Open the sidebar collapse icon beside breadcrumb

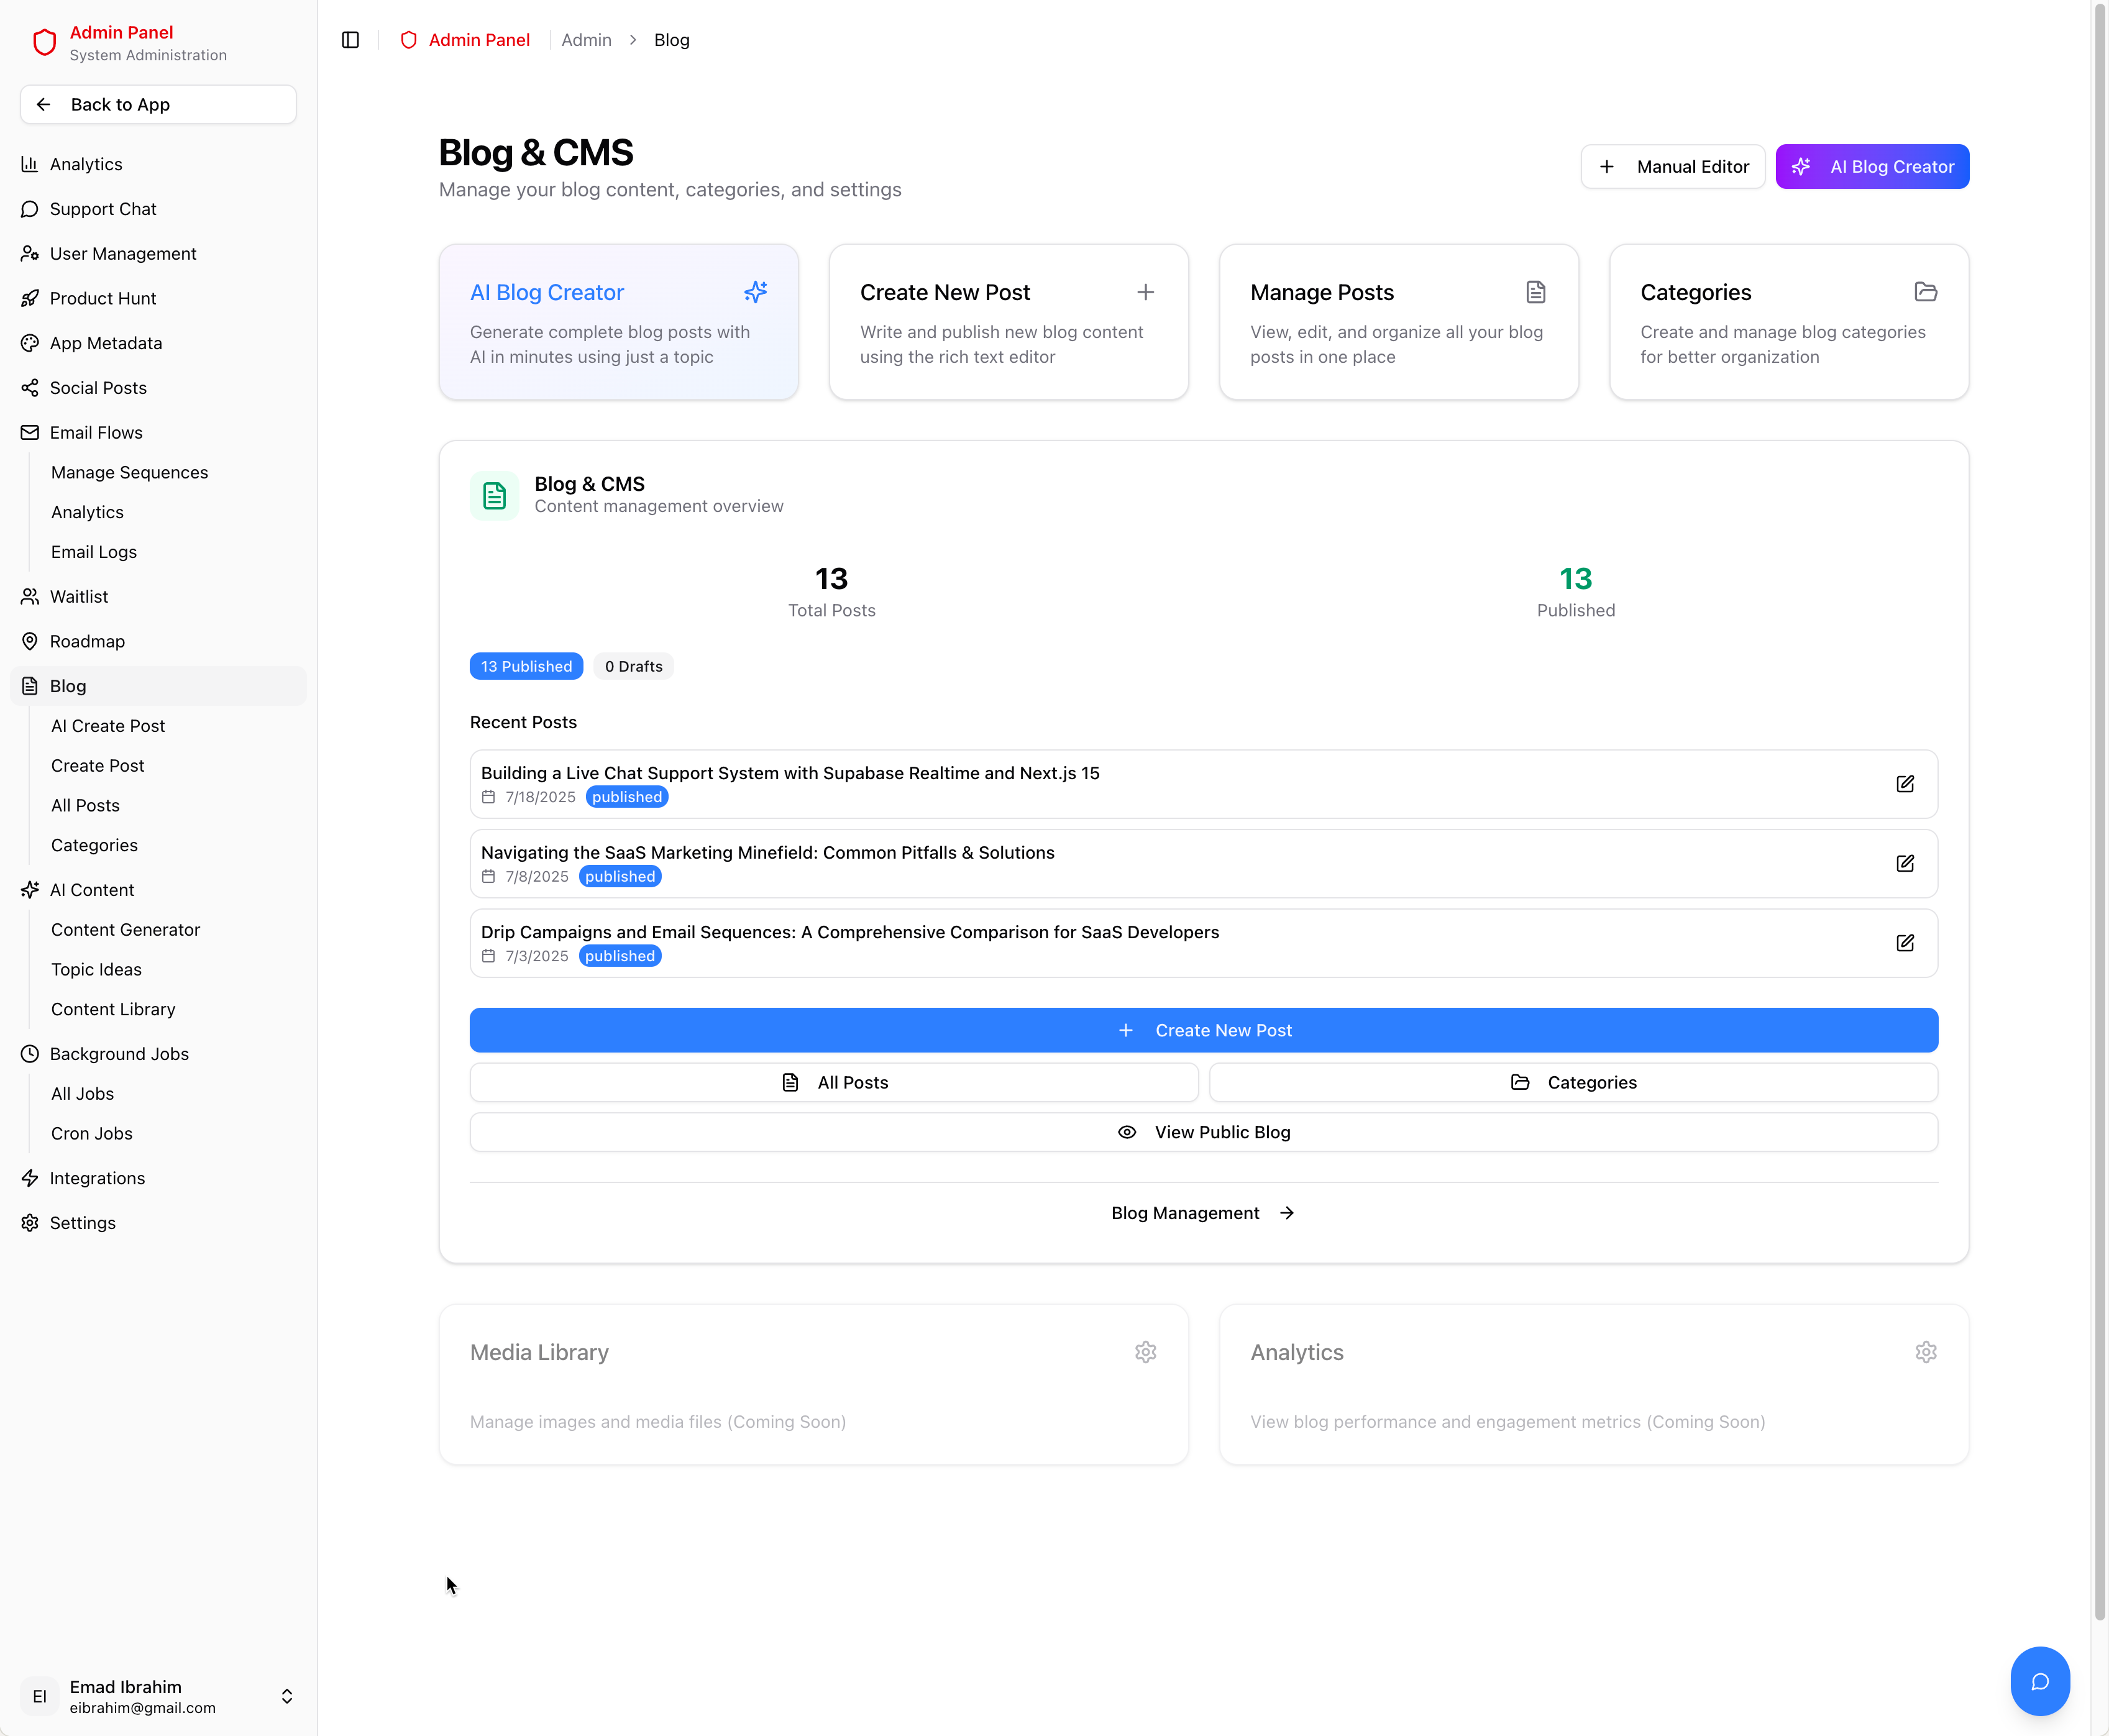[350, 40]
